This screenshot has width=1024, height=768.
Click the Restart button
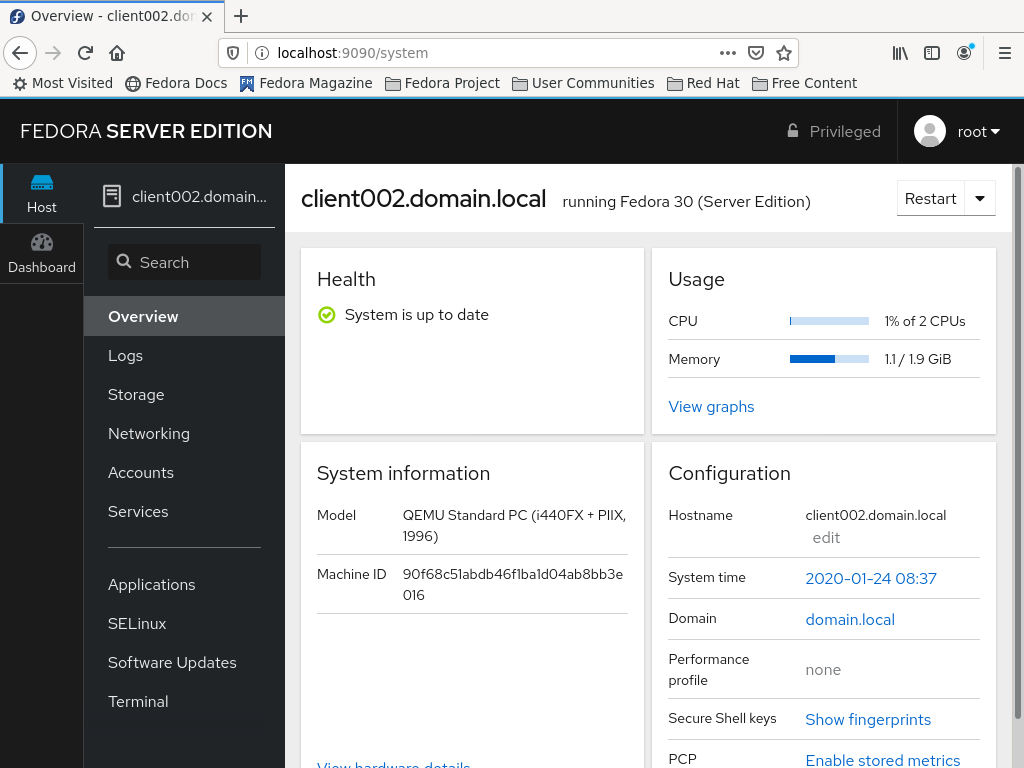[931, 199]
